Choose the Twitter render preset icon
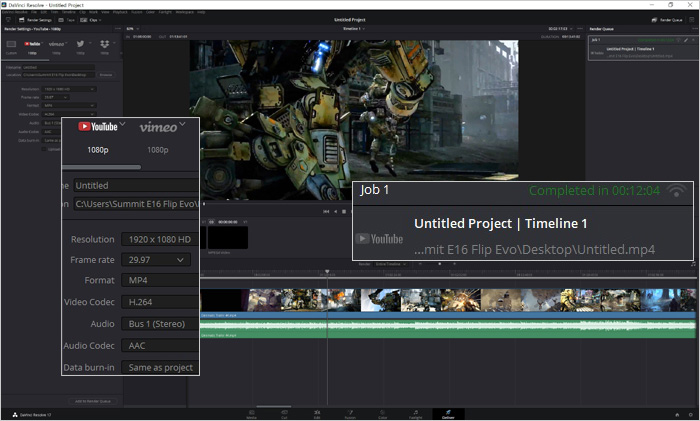Screen dimensions: 700x421 (x=82, y=46)
